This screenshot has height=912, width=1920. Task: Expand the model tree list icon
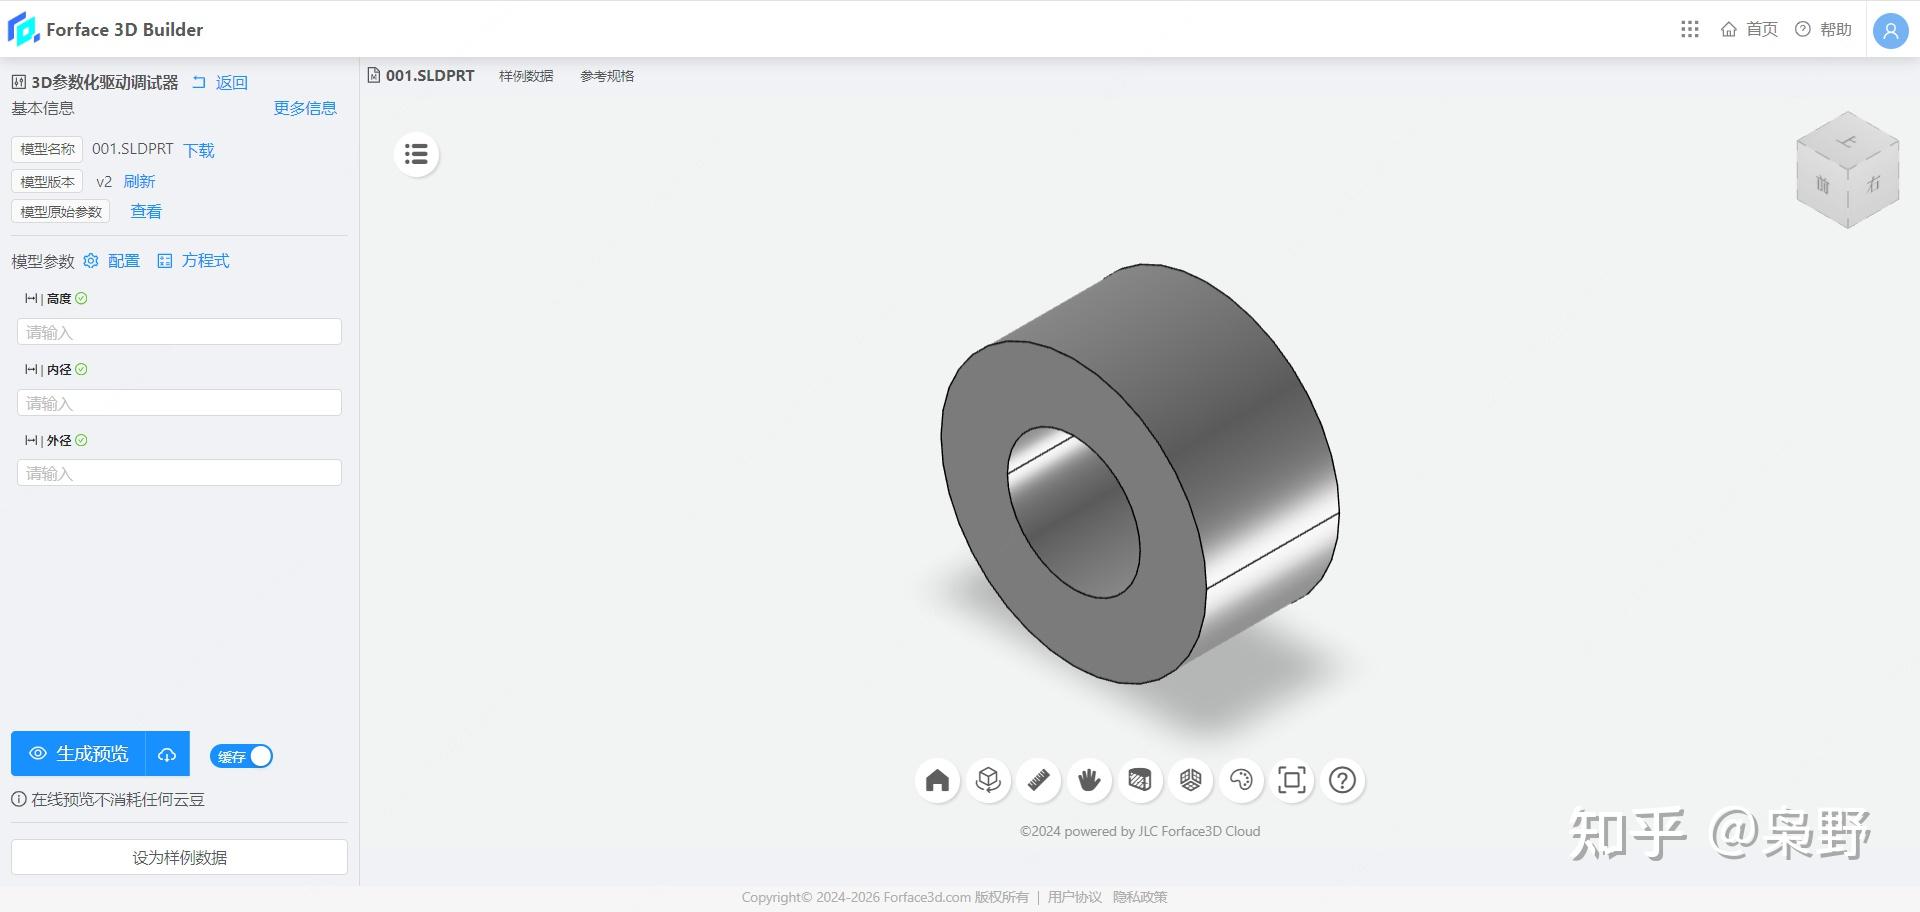coord(416,154)
